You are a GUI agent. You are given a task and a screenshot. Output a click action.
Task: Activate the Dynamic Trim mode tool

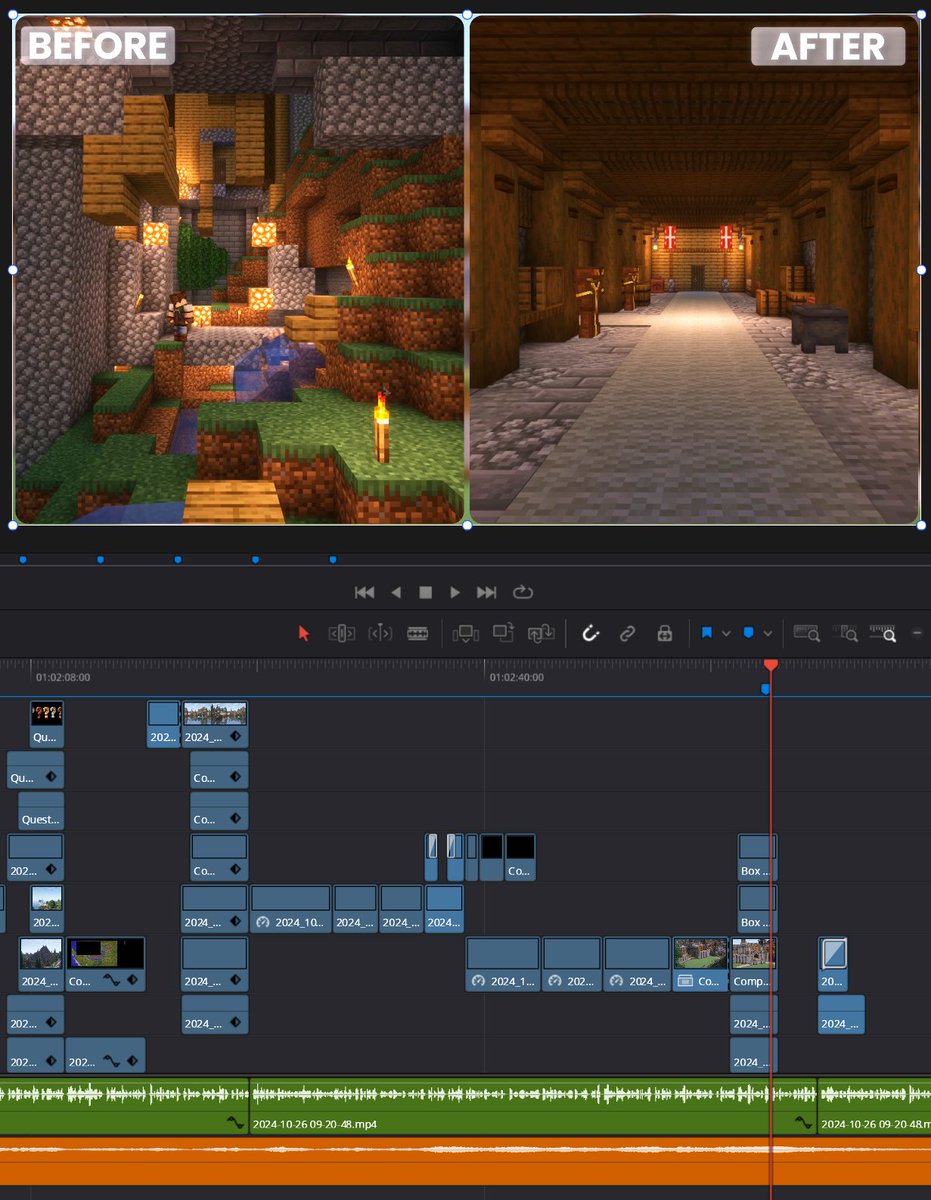[x=380, y=633]
